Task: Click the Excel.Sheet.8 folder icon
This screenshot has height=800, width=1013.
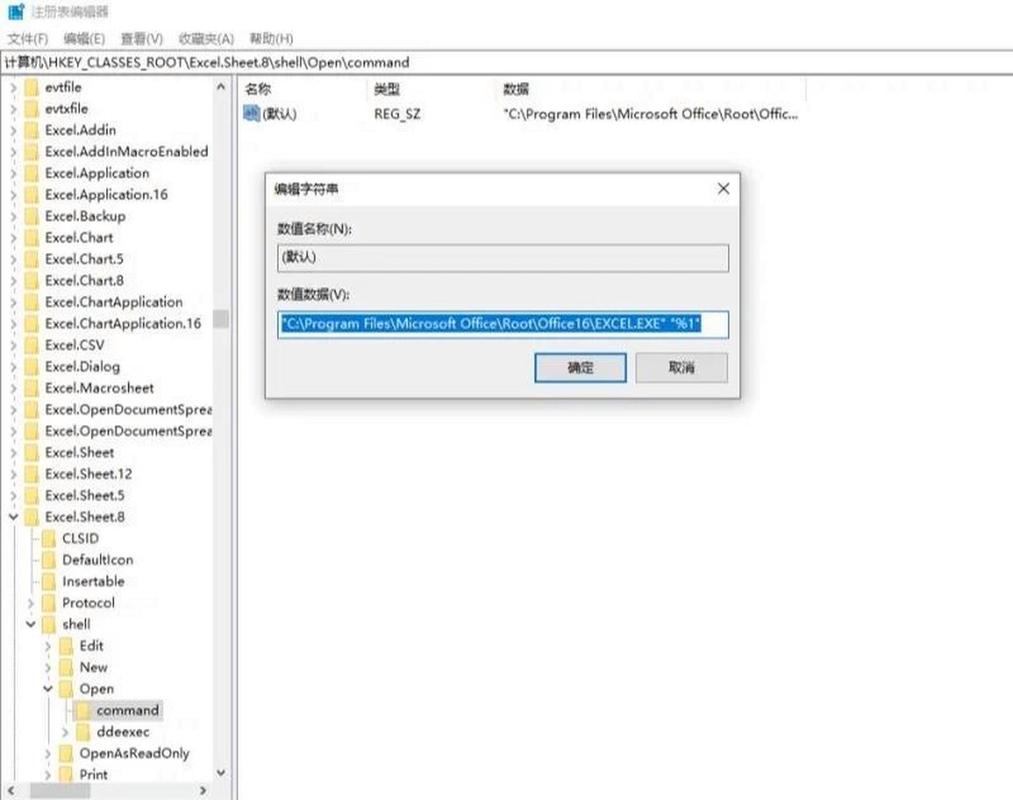Action: (x=32, y=517)
